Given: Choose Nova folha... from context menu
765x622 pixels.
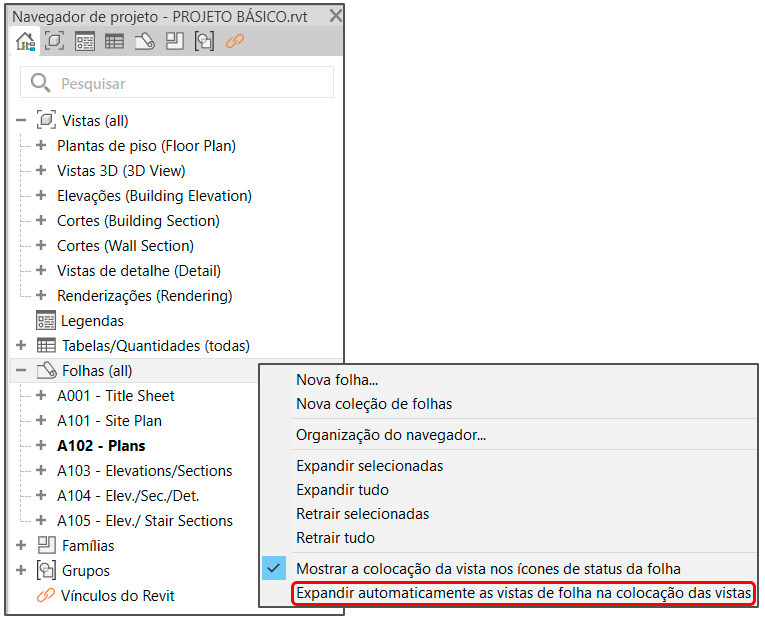Looking at the screenshot, I should [337, 380].
